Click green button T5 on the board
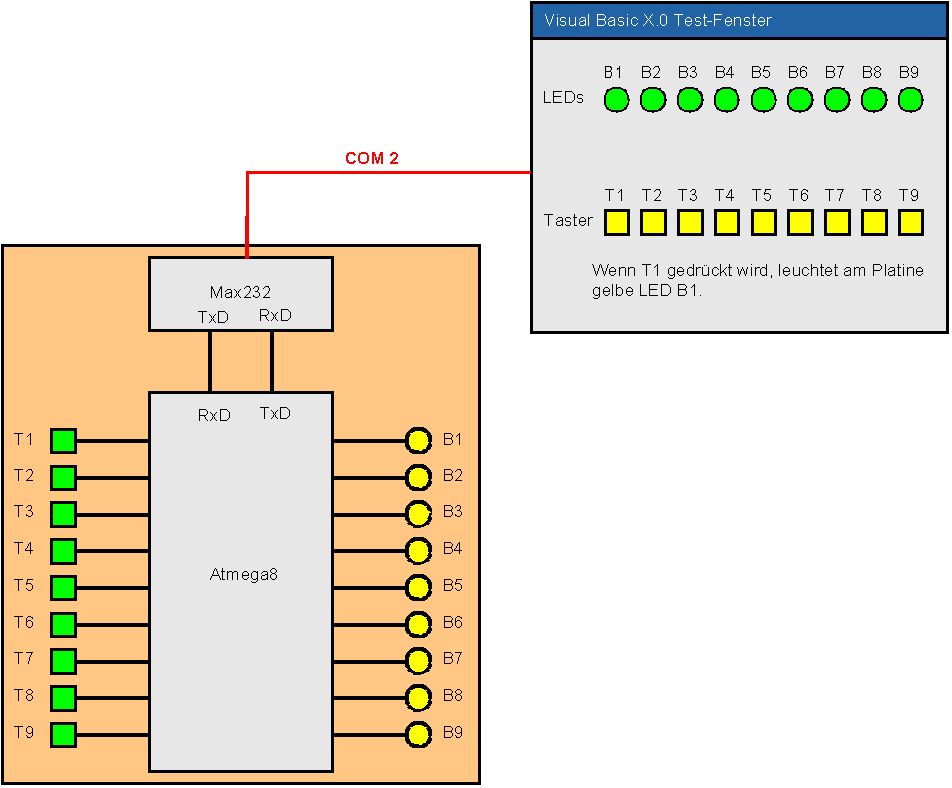Viewport: 952px width, 788px height. [63, 588]
